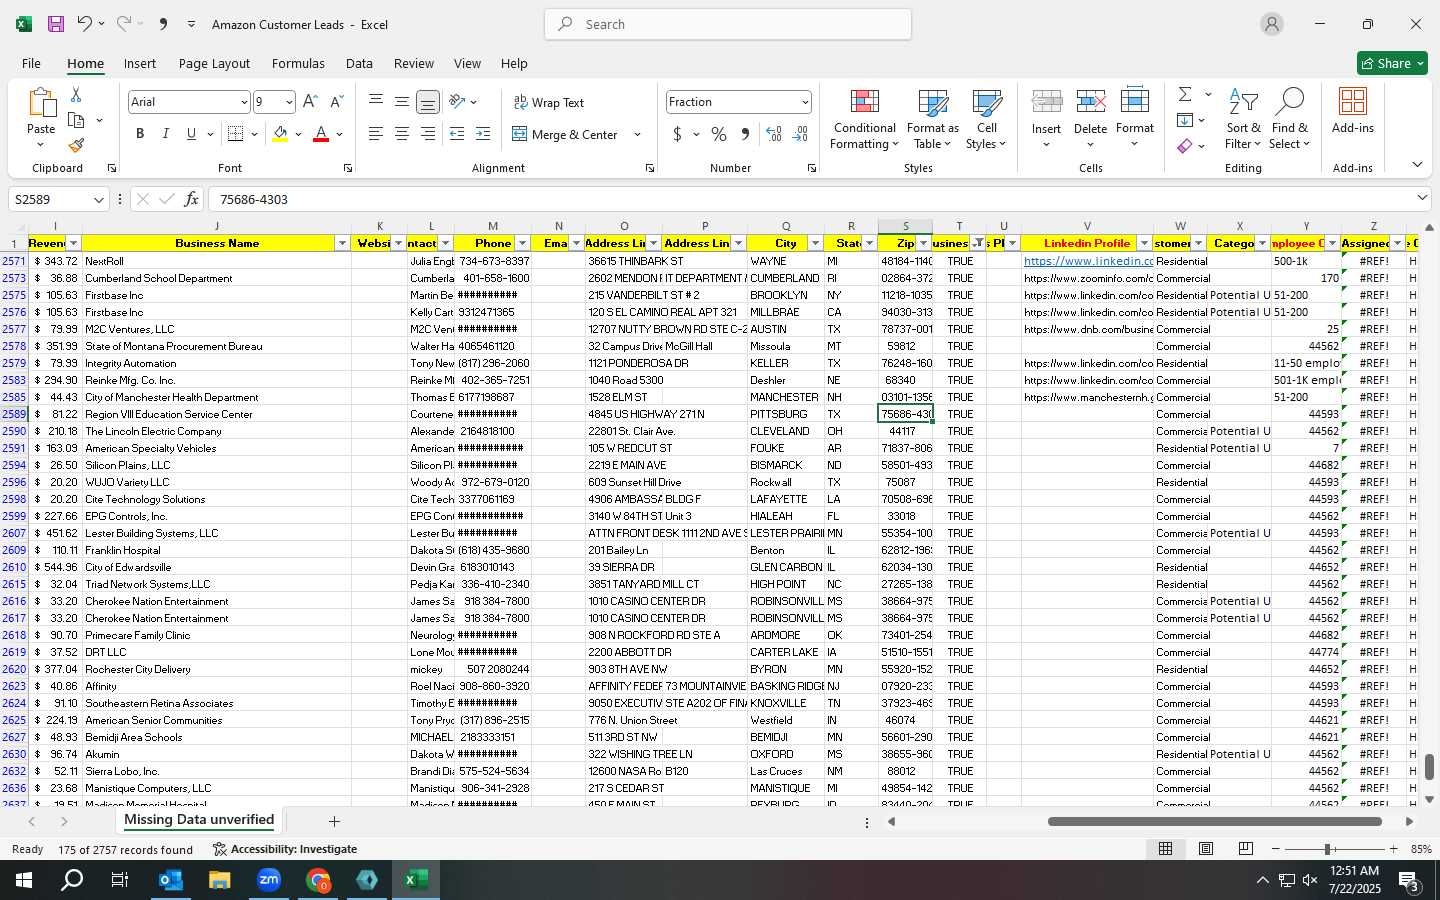Viewport: 1440px width, 900px height.
Task: Switch to the Insert tab
Action: coord(140,63)
